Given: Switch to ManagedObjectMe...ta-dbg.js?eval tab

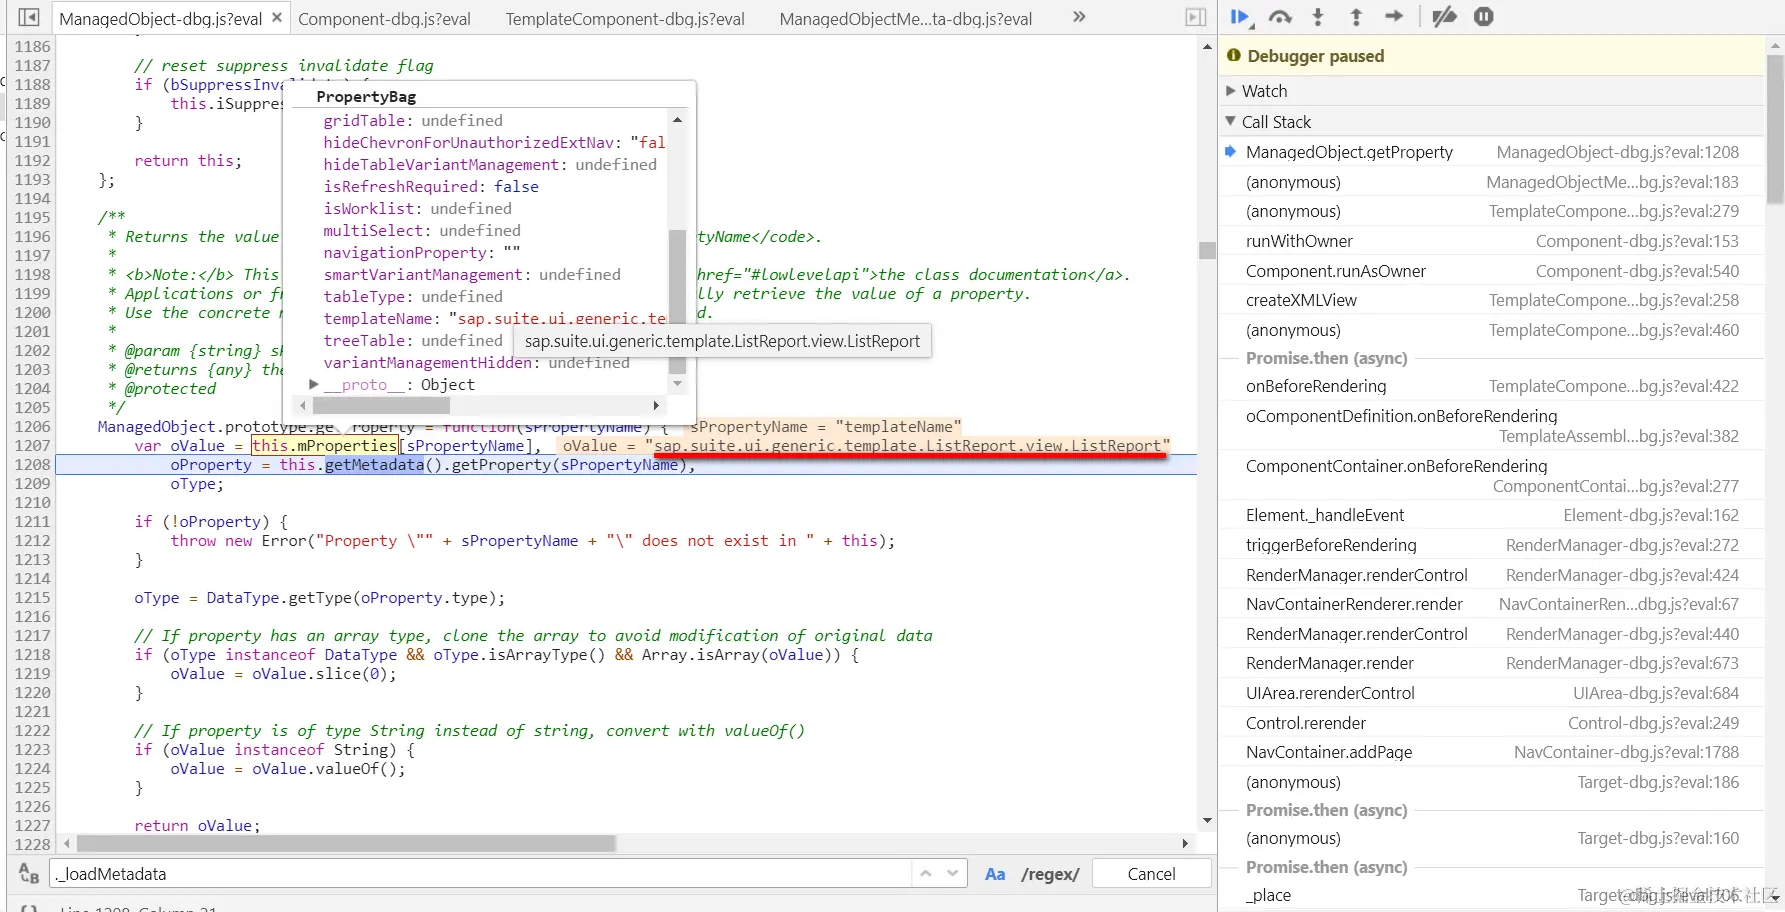Looking at the screenshot, I should click(906, 19).
